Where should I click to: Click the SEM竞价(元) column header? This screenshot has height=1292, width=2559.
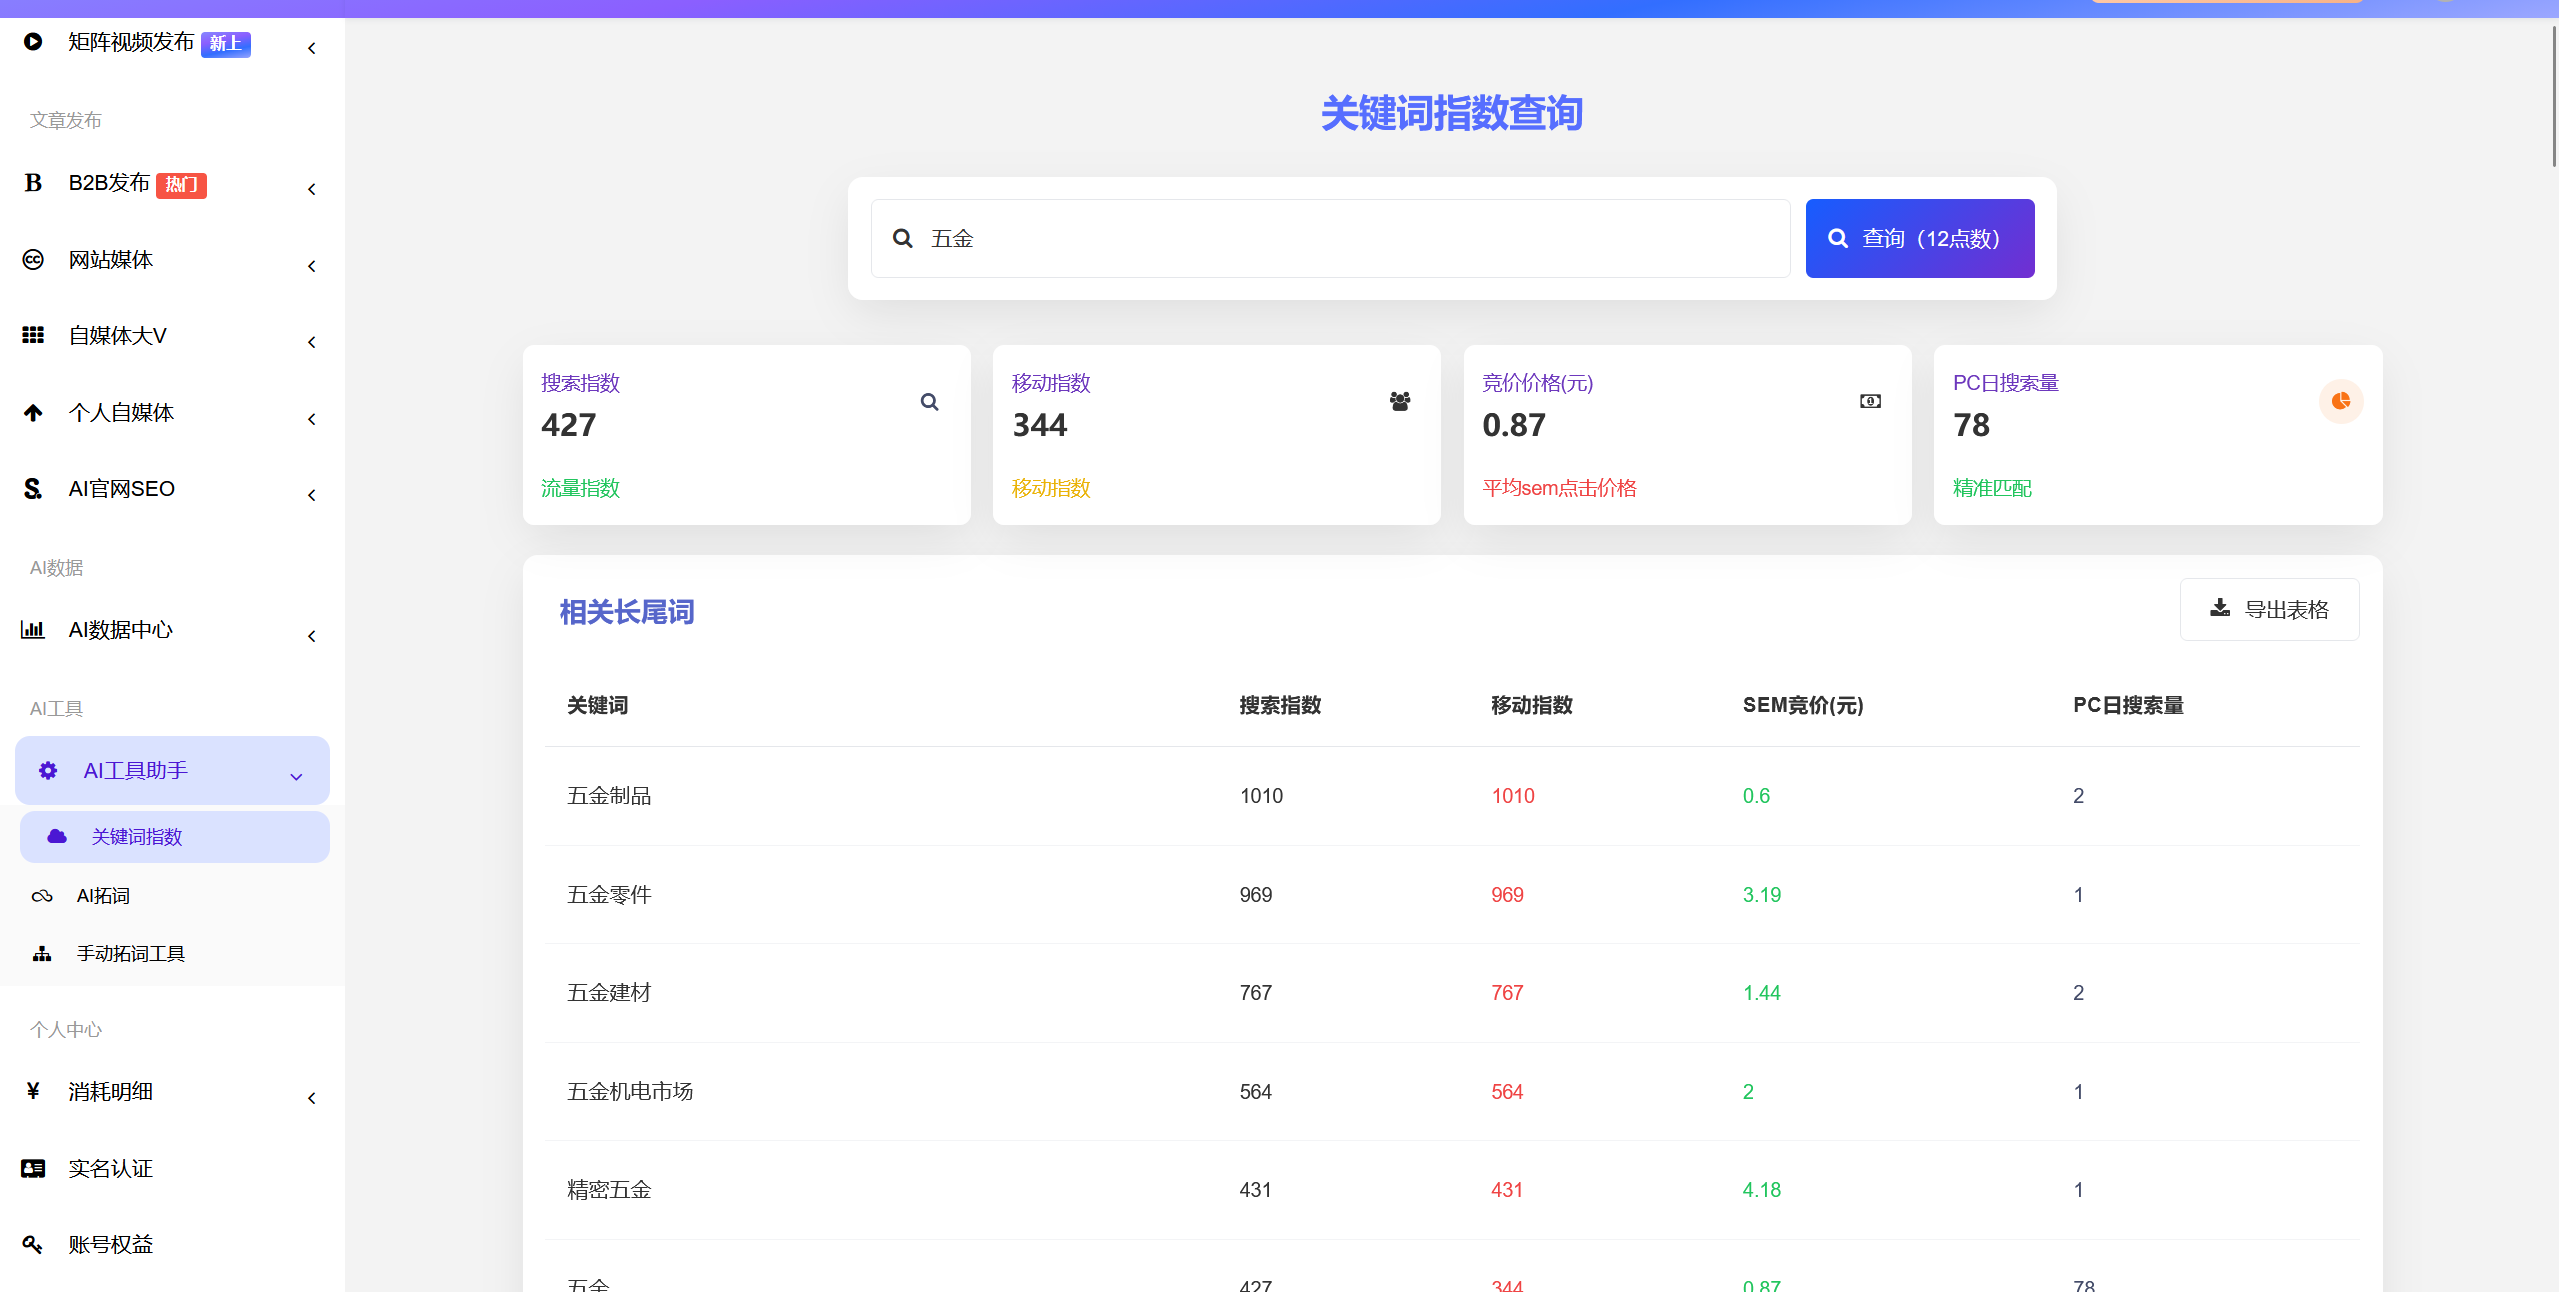[1803, 706]
